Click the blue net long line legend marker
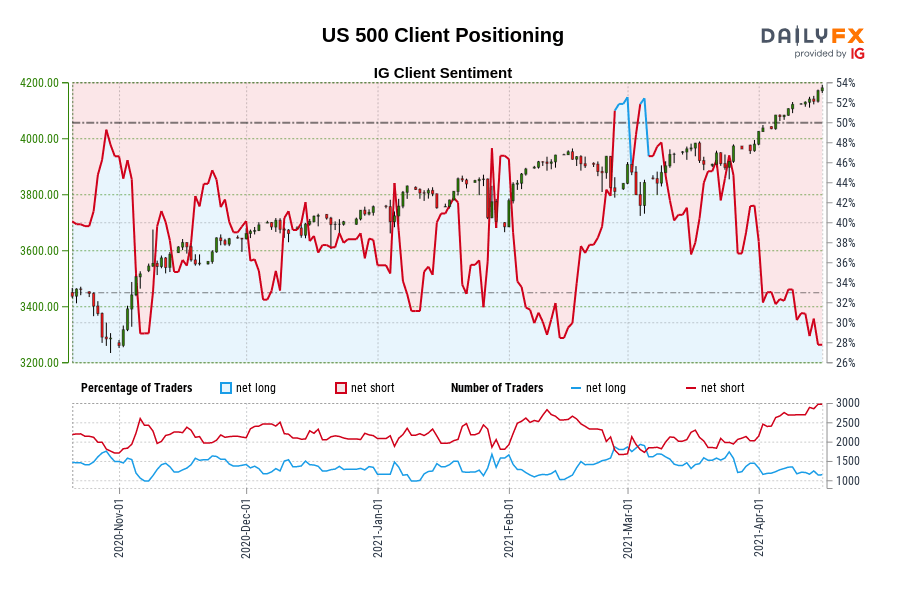Viewport: 900px width, 600px height. tap(576, 389)
